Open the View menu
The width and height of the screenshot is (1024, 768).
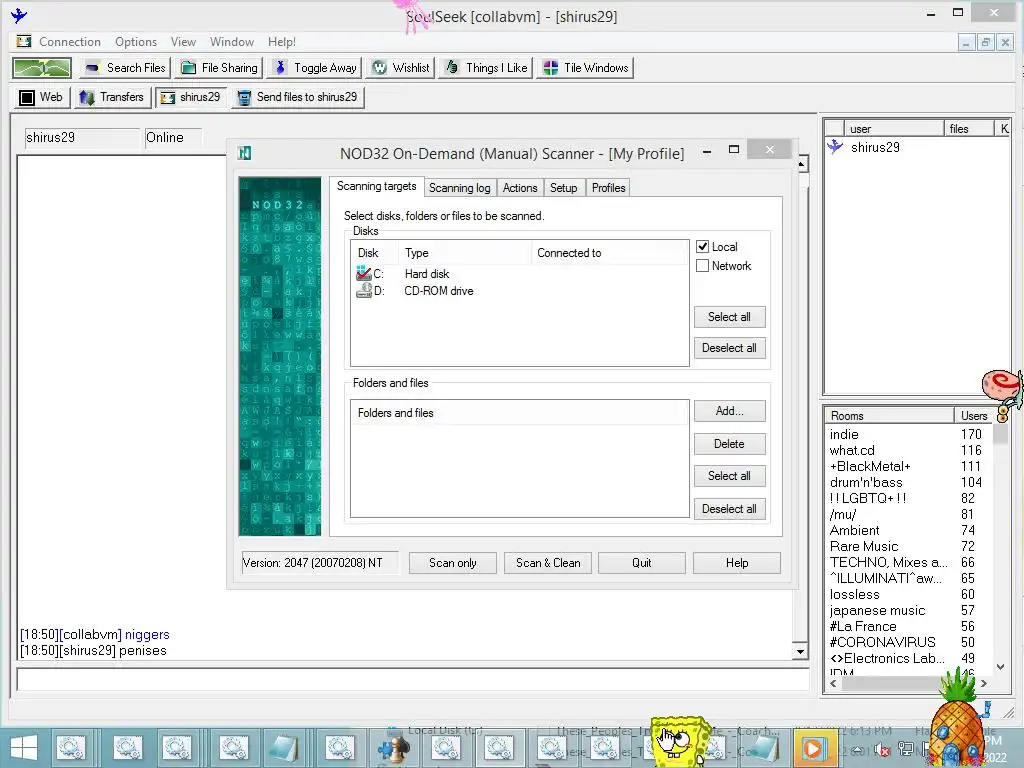pos(184,42)
